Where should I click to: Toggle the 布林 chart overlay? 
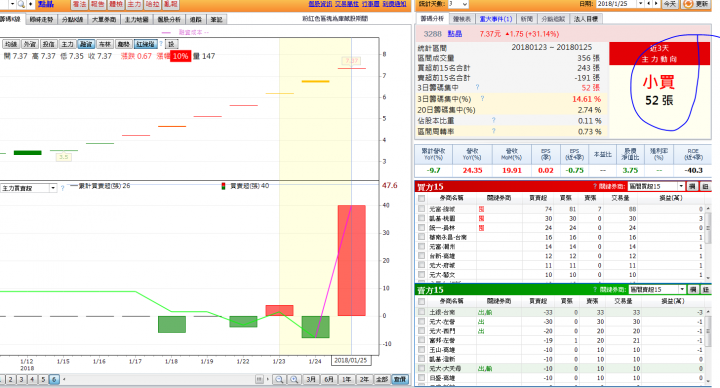(x=105, y=44)
